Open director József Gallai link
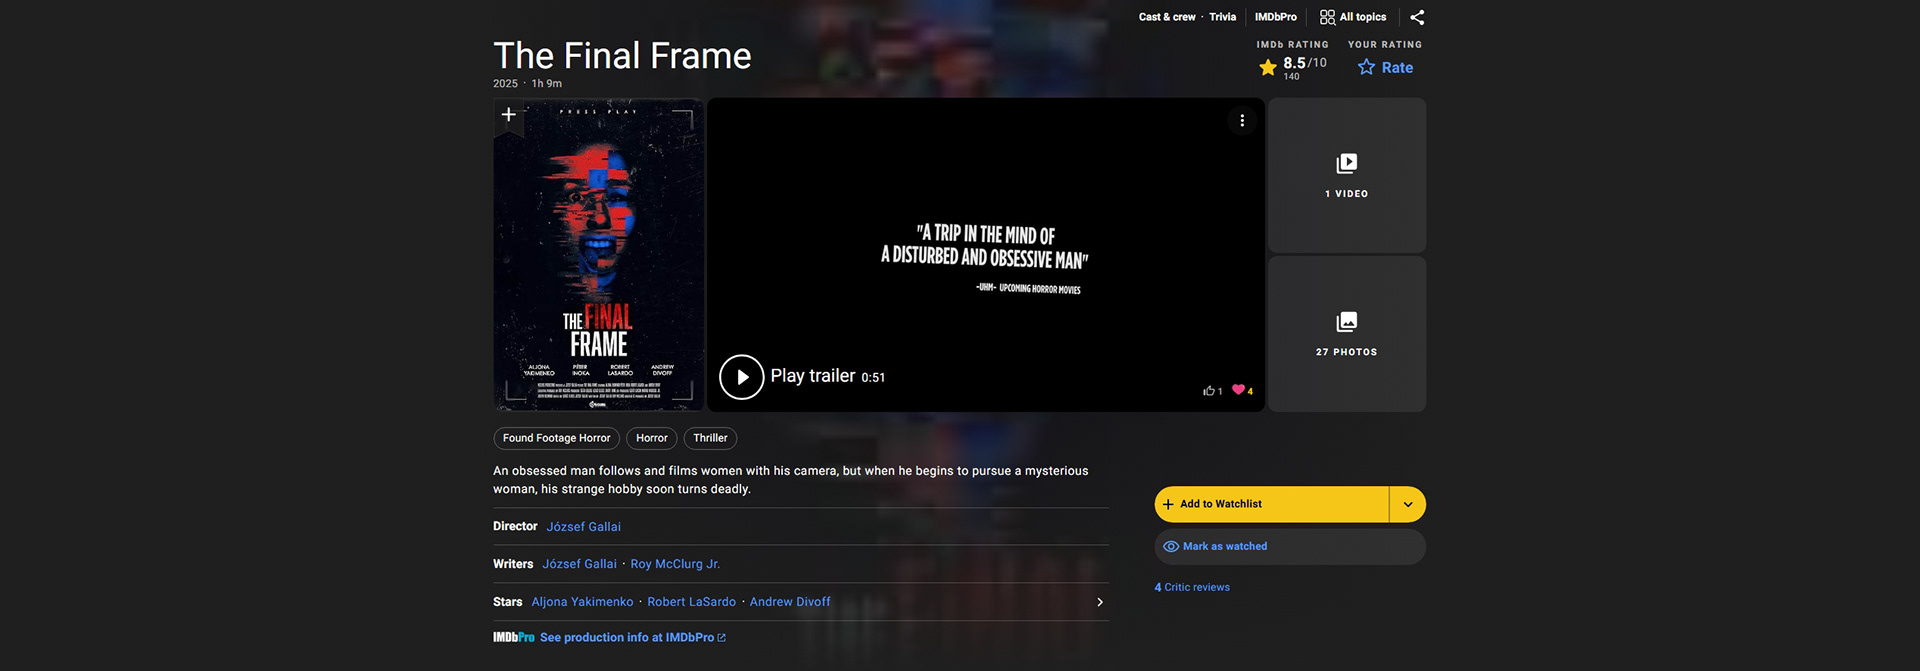The height and width of the screenshot is (671, 1920). pos(583,527)
